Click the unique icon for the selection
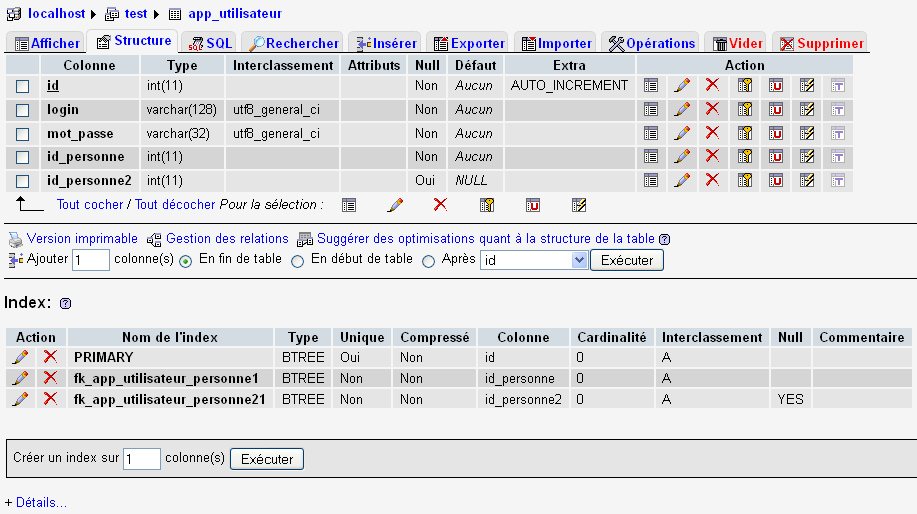The image size is (917, 514). point(533,205)
